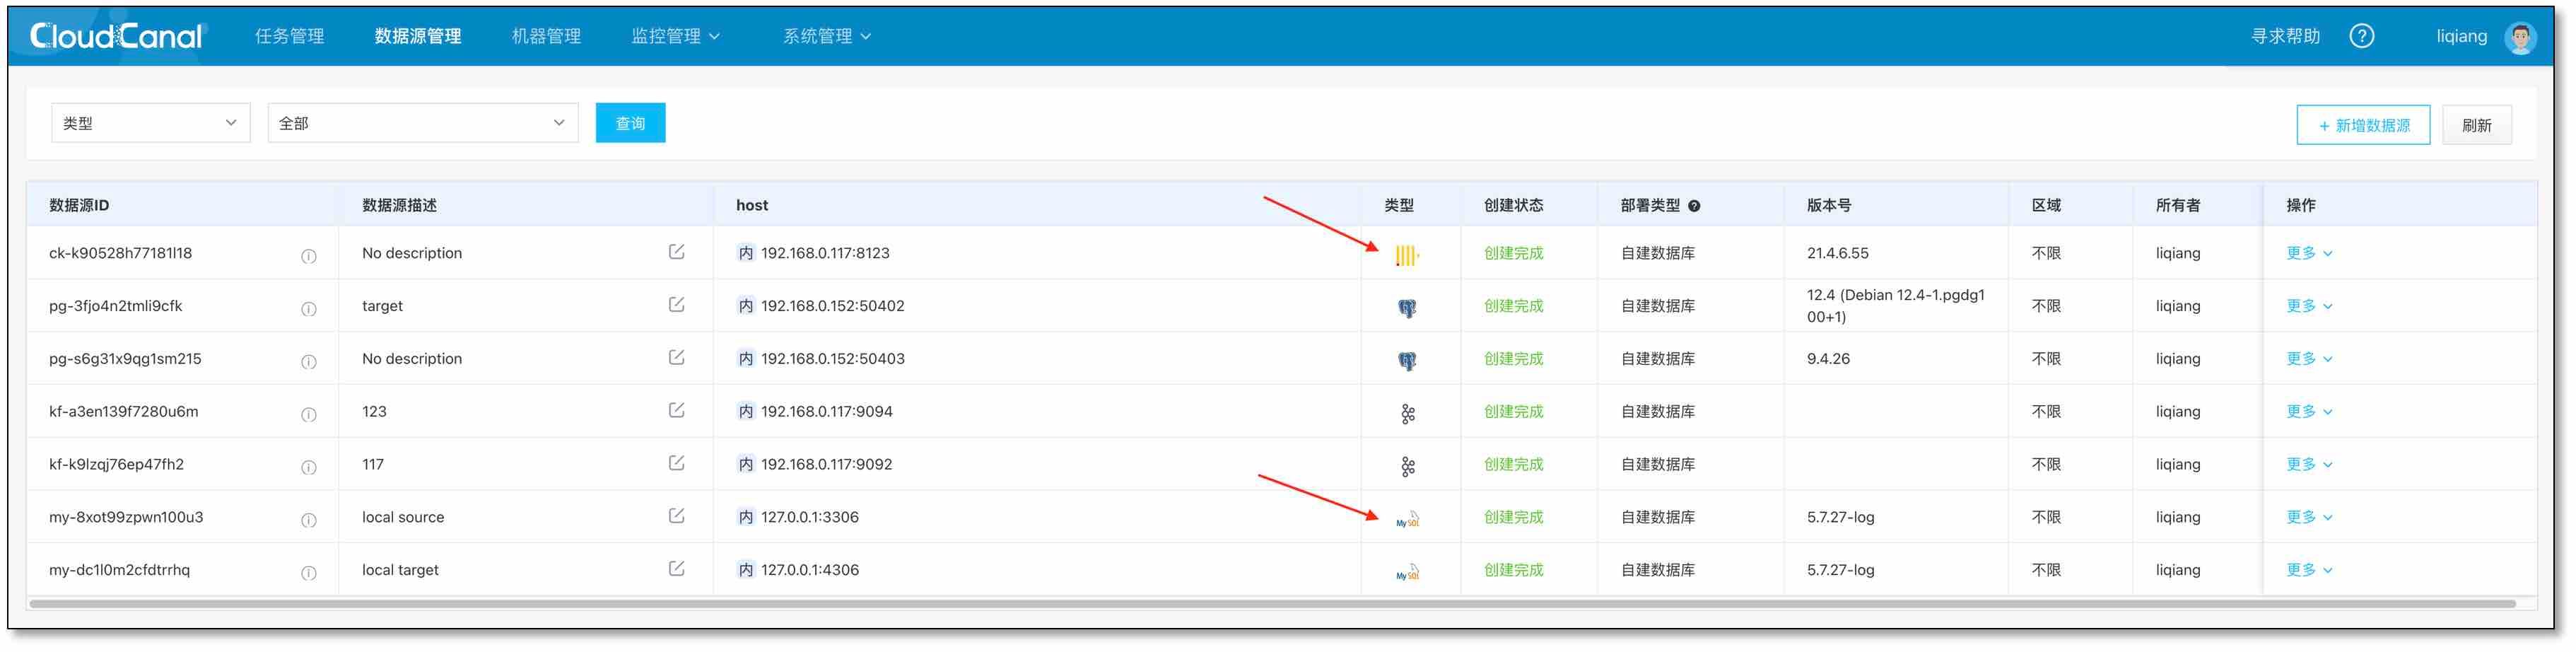Click host 192.168.0.117:9094
The image size is (2576, 652).
(x=826, y=411)
